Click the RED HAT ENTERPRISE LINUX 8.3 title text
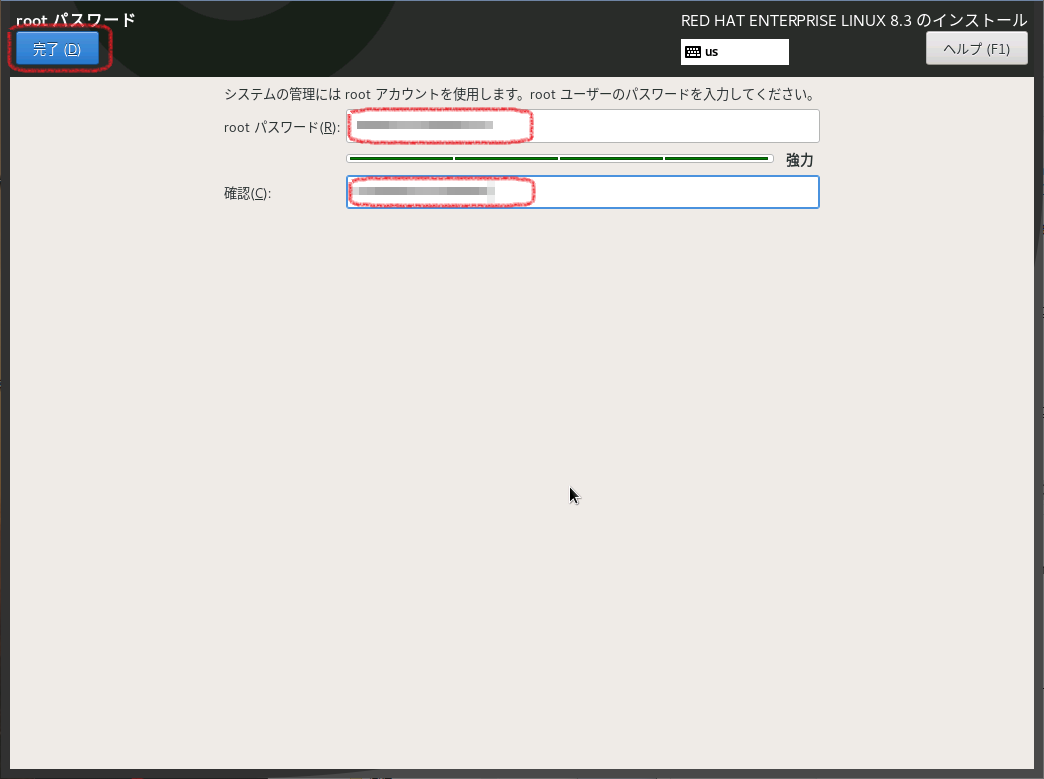The image size is (1044, 779). tap(854, 21)
